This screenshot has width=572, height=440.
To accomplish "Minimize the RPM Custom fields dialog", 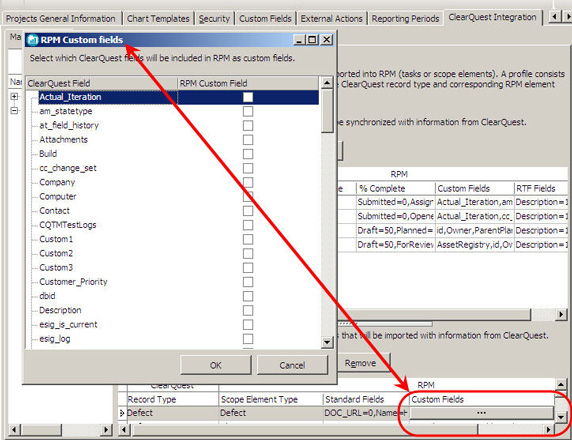I will [x=299, y=39].
